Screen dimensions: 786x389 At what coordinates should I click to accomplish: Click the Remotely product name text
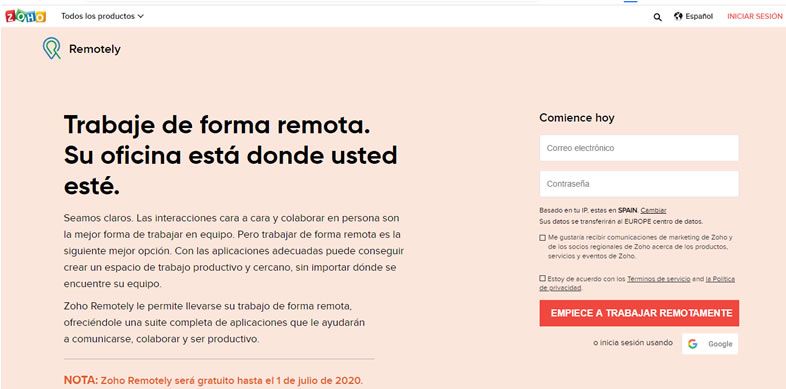(95, 49)
